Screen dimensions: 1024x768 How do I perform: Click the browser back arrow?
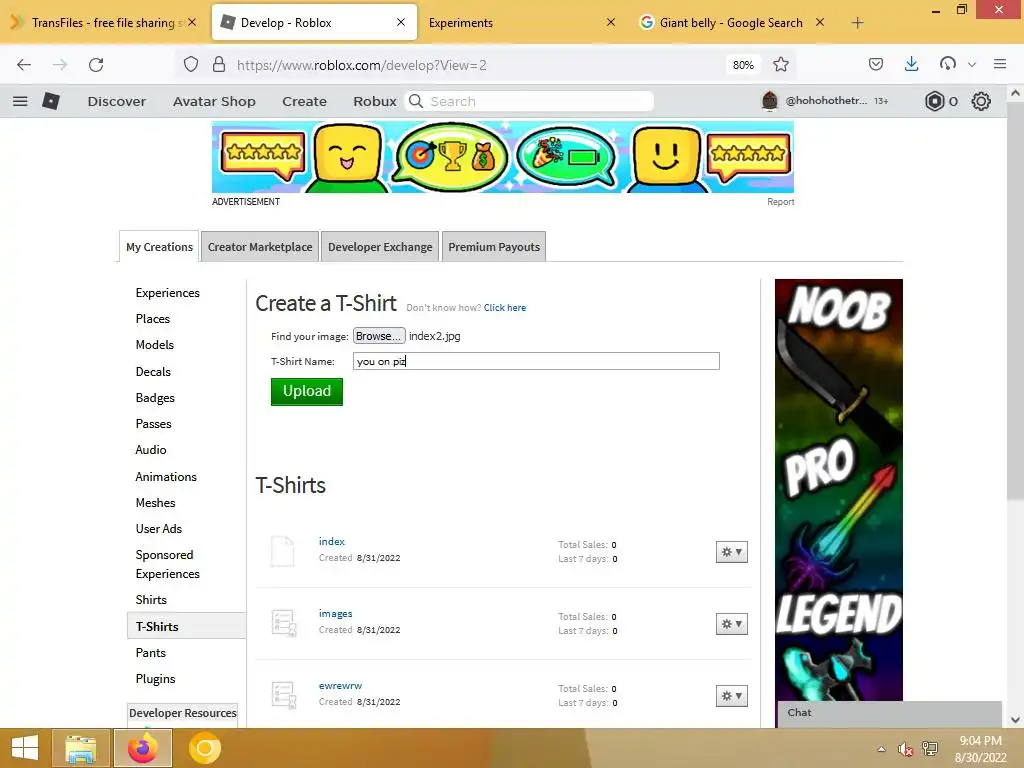[24, 65]
